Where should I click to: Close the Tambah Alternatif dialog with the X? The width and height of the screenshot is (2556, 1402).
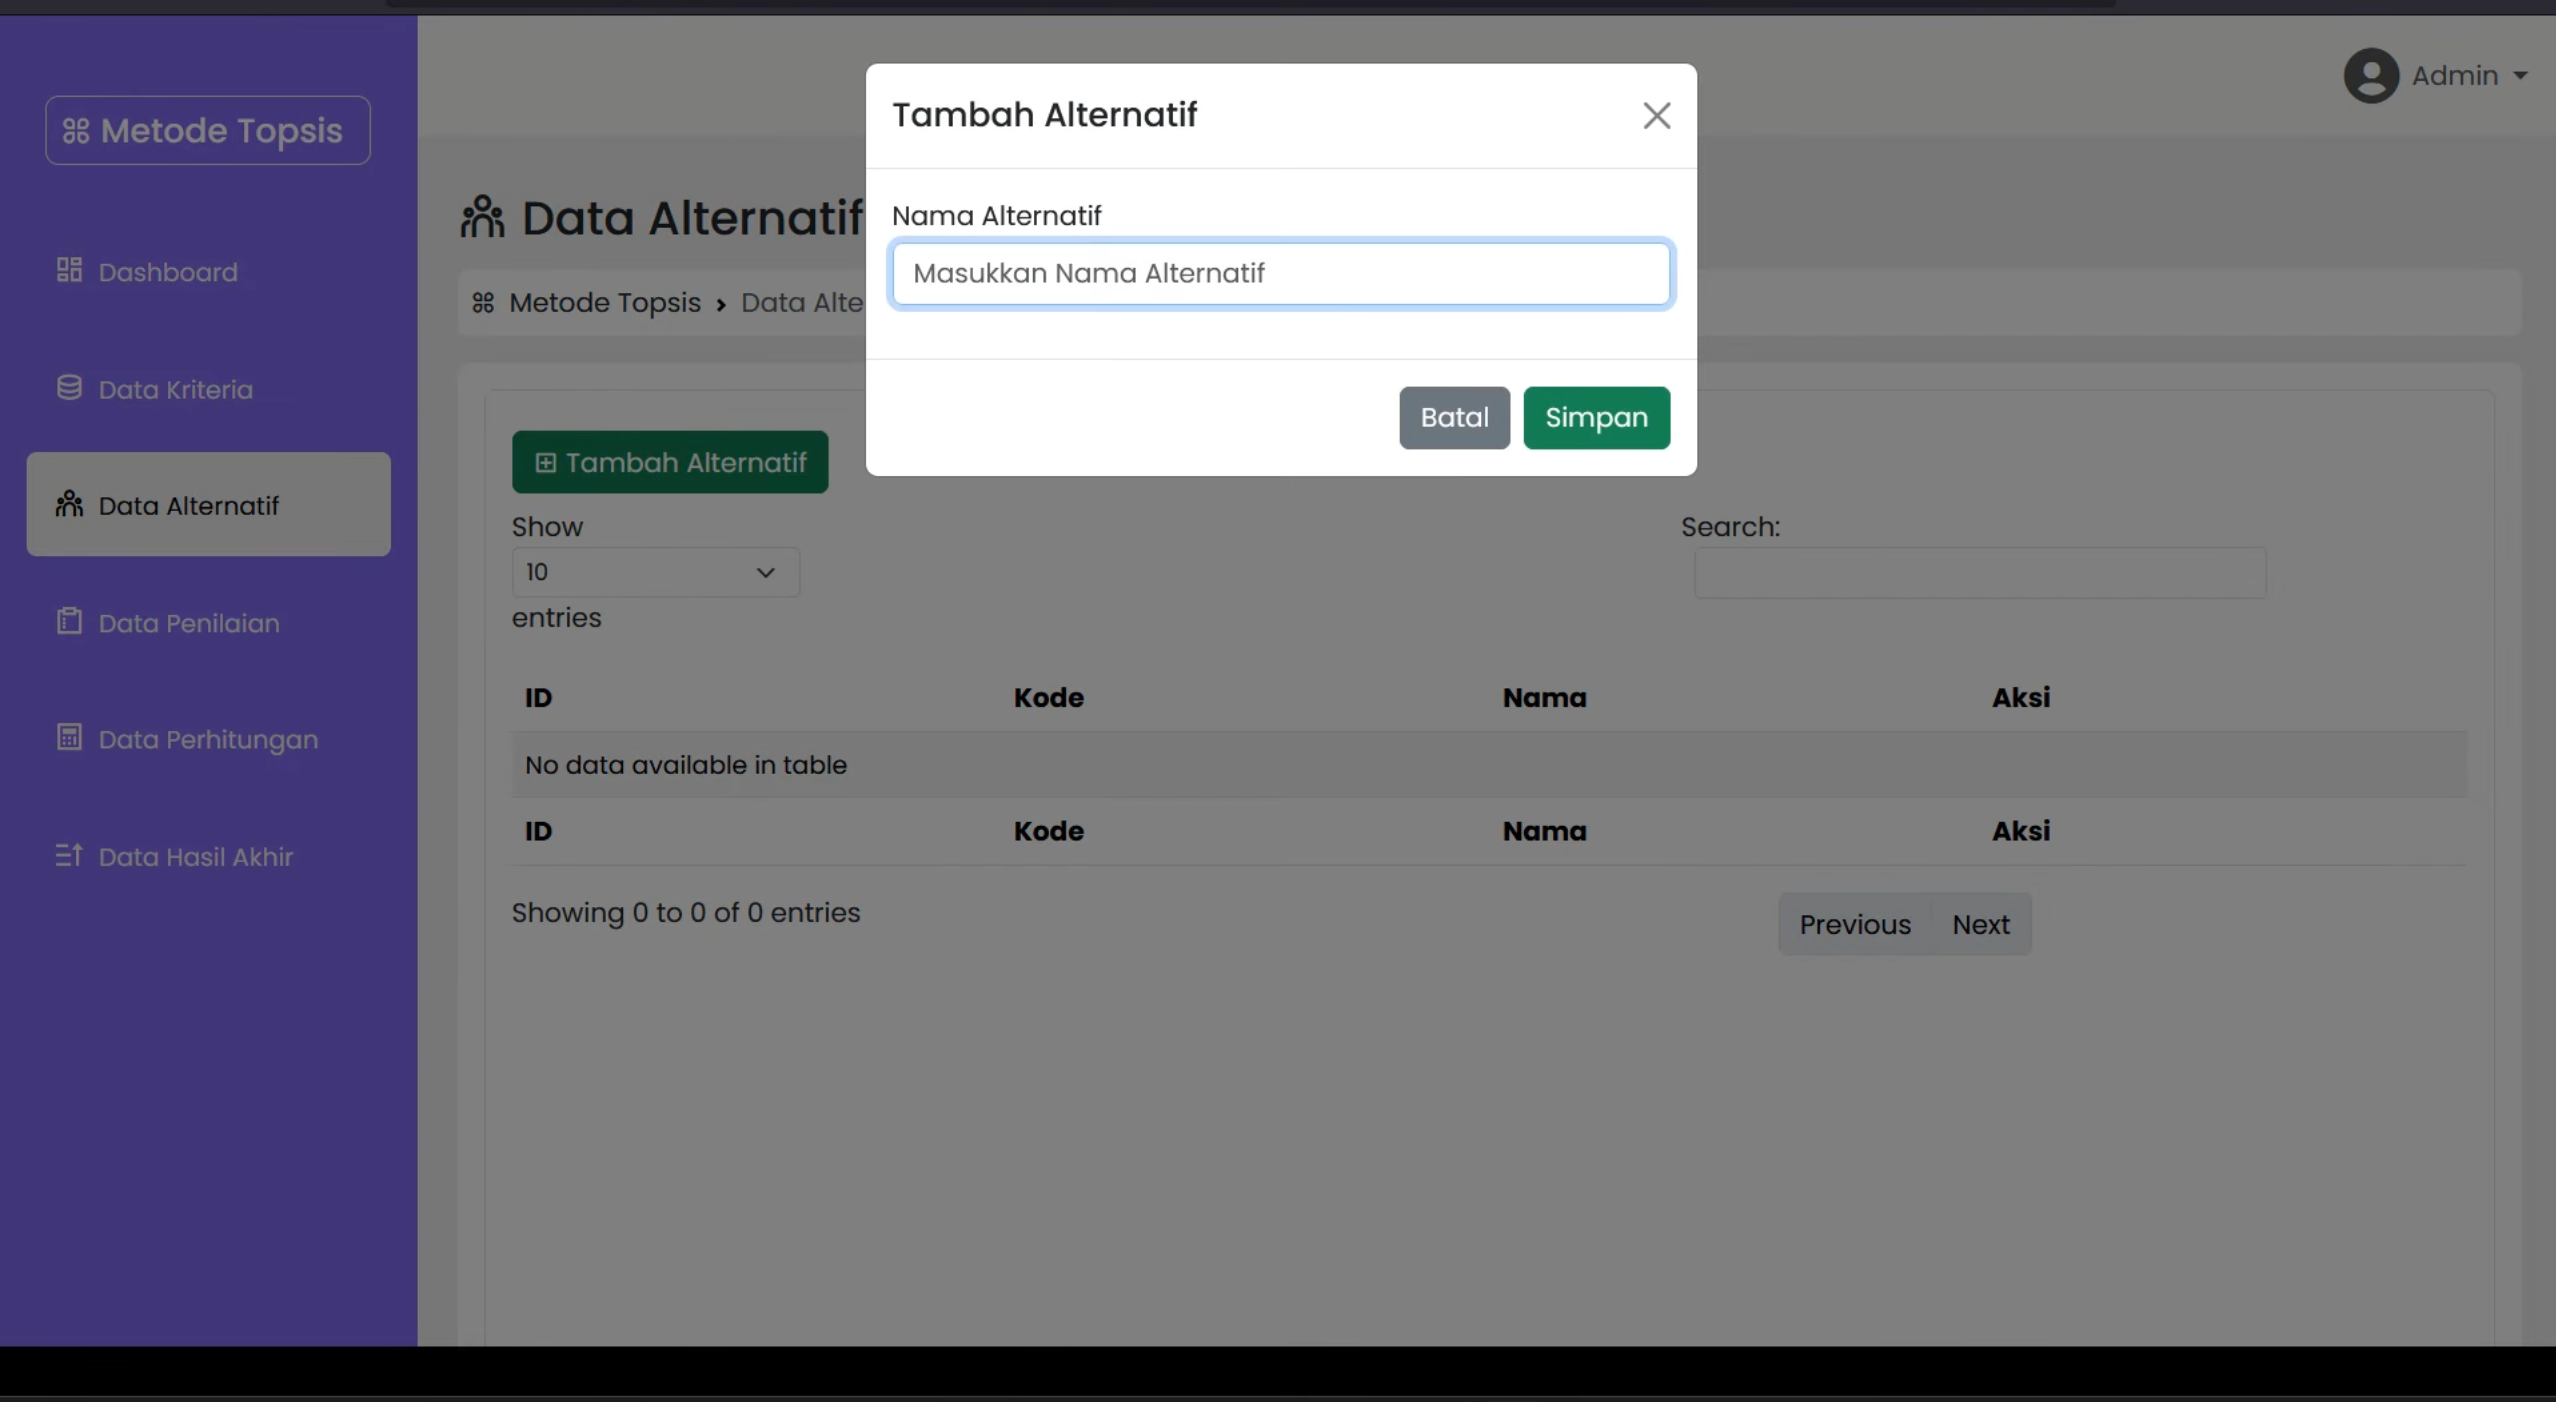[1656, 116]
